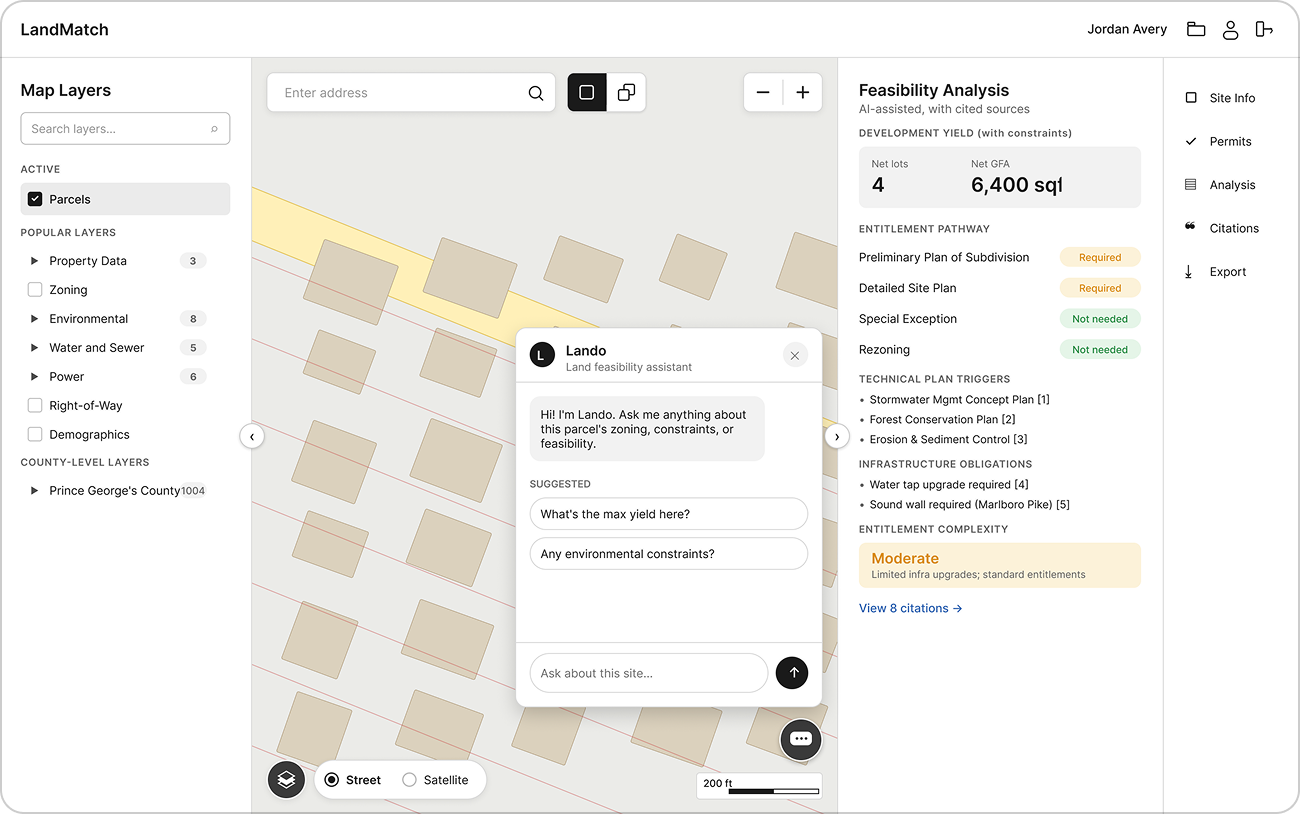Image resolution: width=1300 pixels, height=814 pixels.
Task: Uncheck the Parcels layer checkbox
Action: (35, 199)
